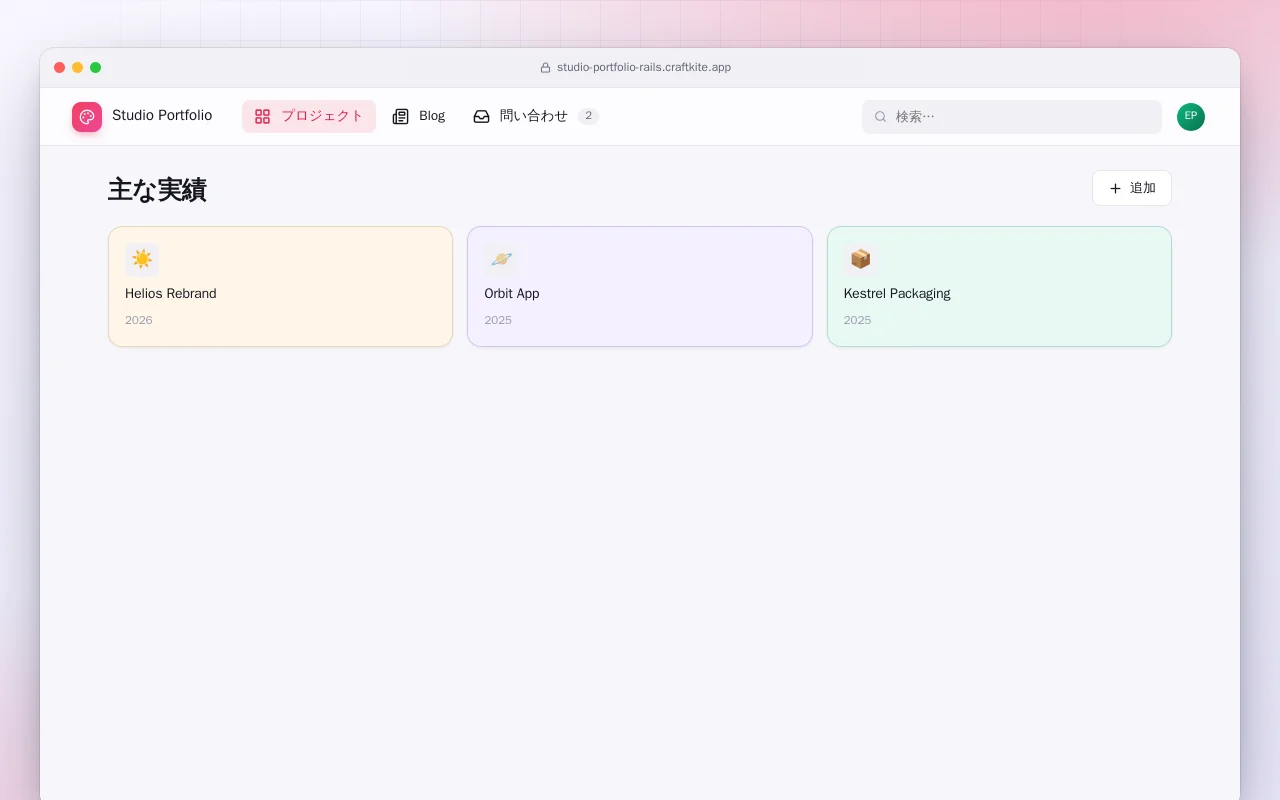Open the Blog tab

(419, 116)
